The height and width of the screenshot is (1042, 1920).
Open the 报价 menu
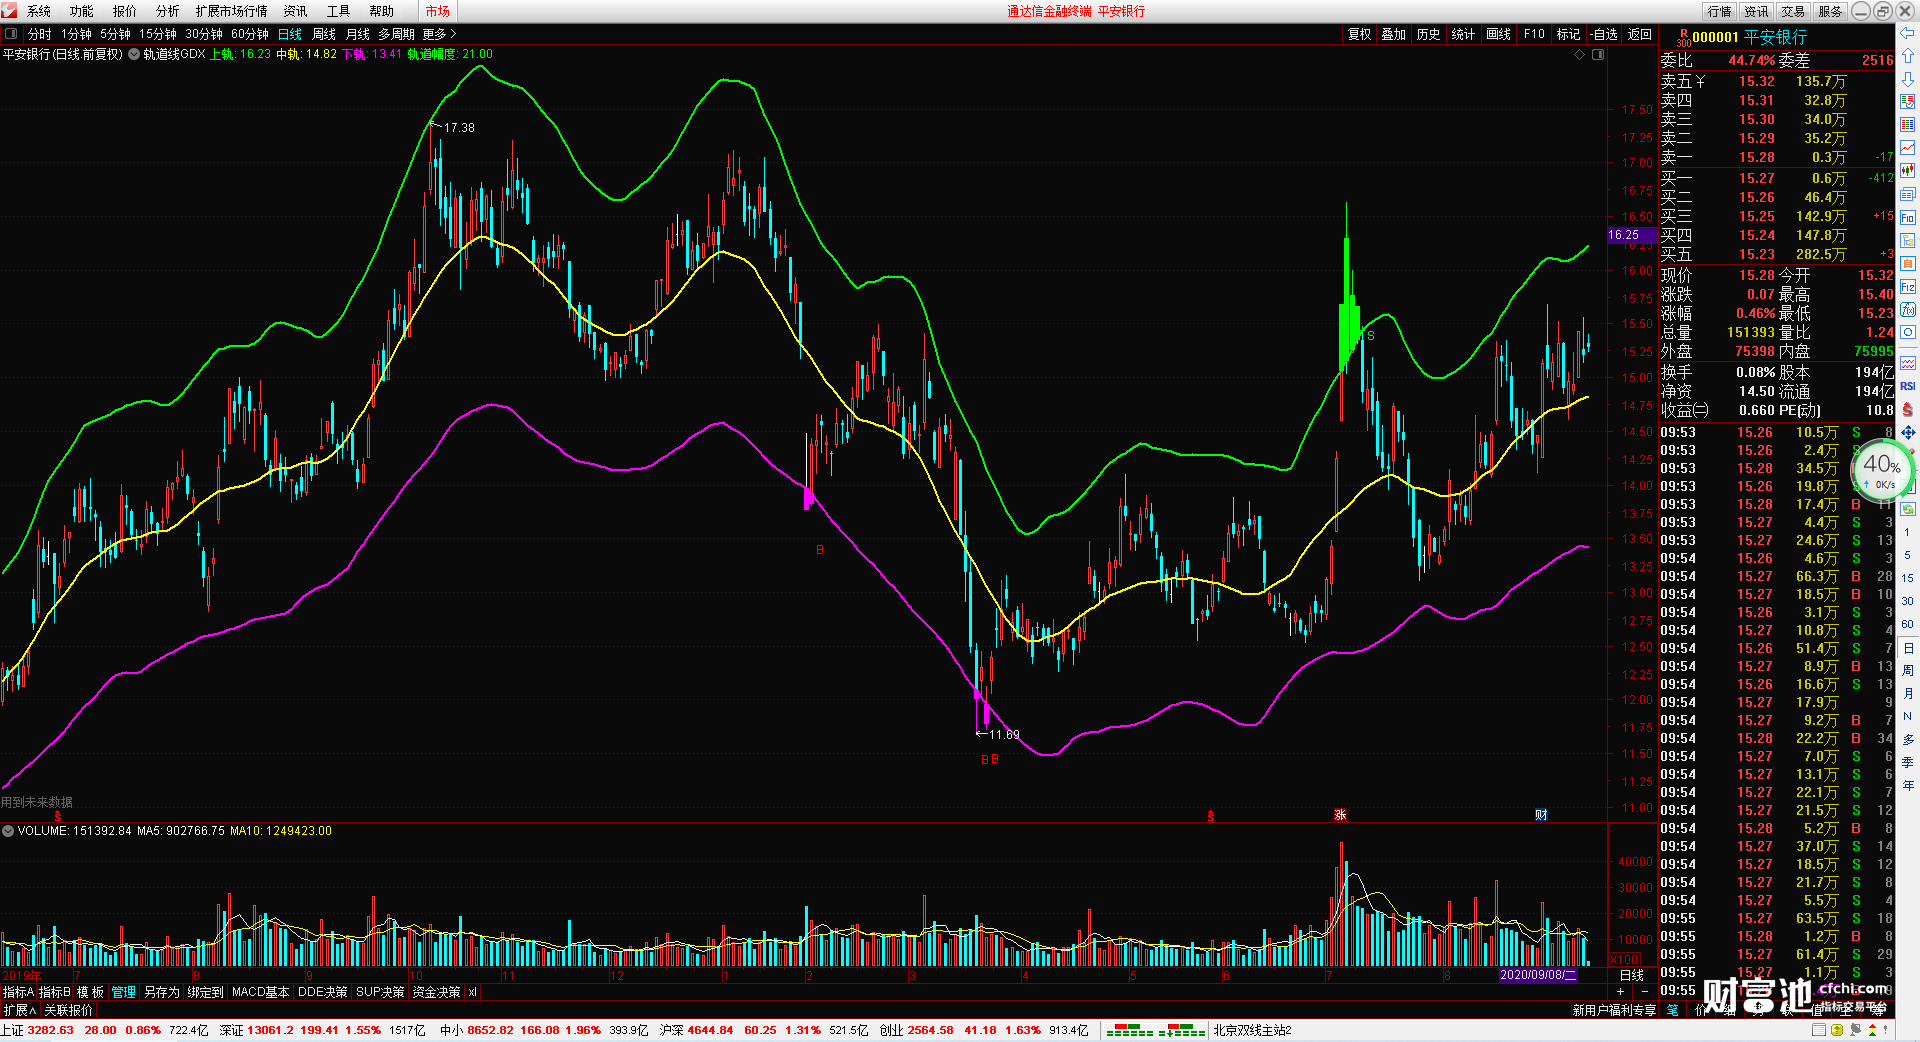coord(125,11)
